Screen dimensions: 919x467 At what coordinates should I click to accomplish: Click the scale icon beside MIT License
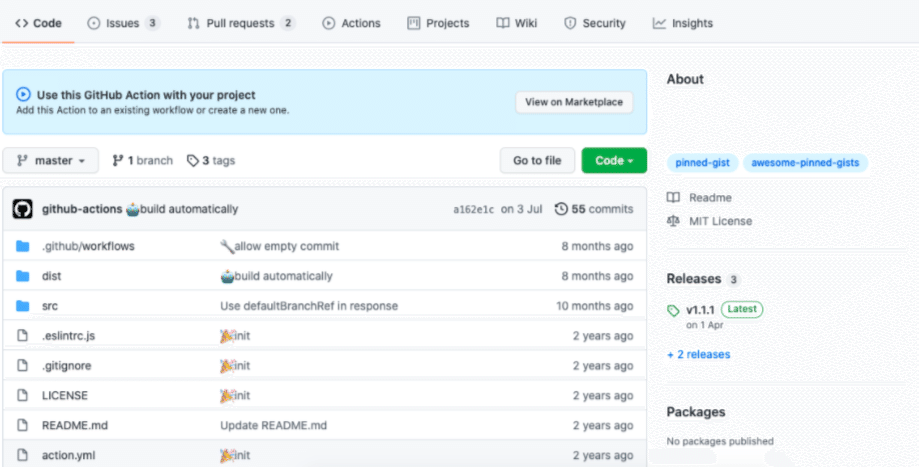click(x=673, y=221)
